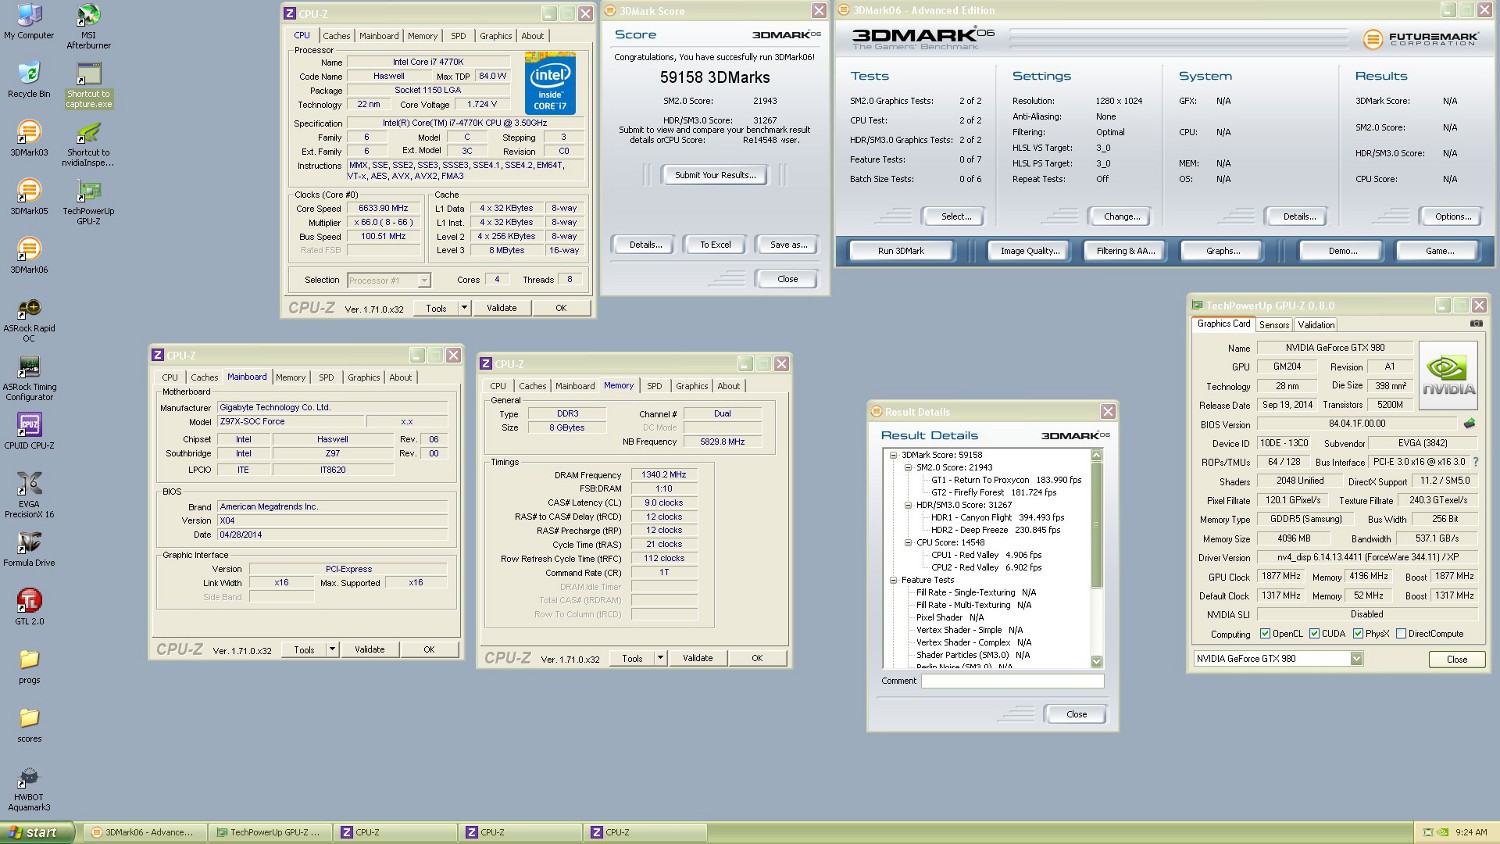Viewport: 1500px width, 844px height.
Task: Click GPU-Z screenshot camera icon
Action: 1476,323
